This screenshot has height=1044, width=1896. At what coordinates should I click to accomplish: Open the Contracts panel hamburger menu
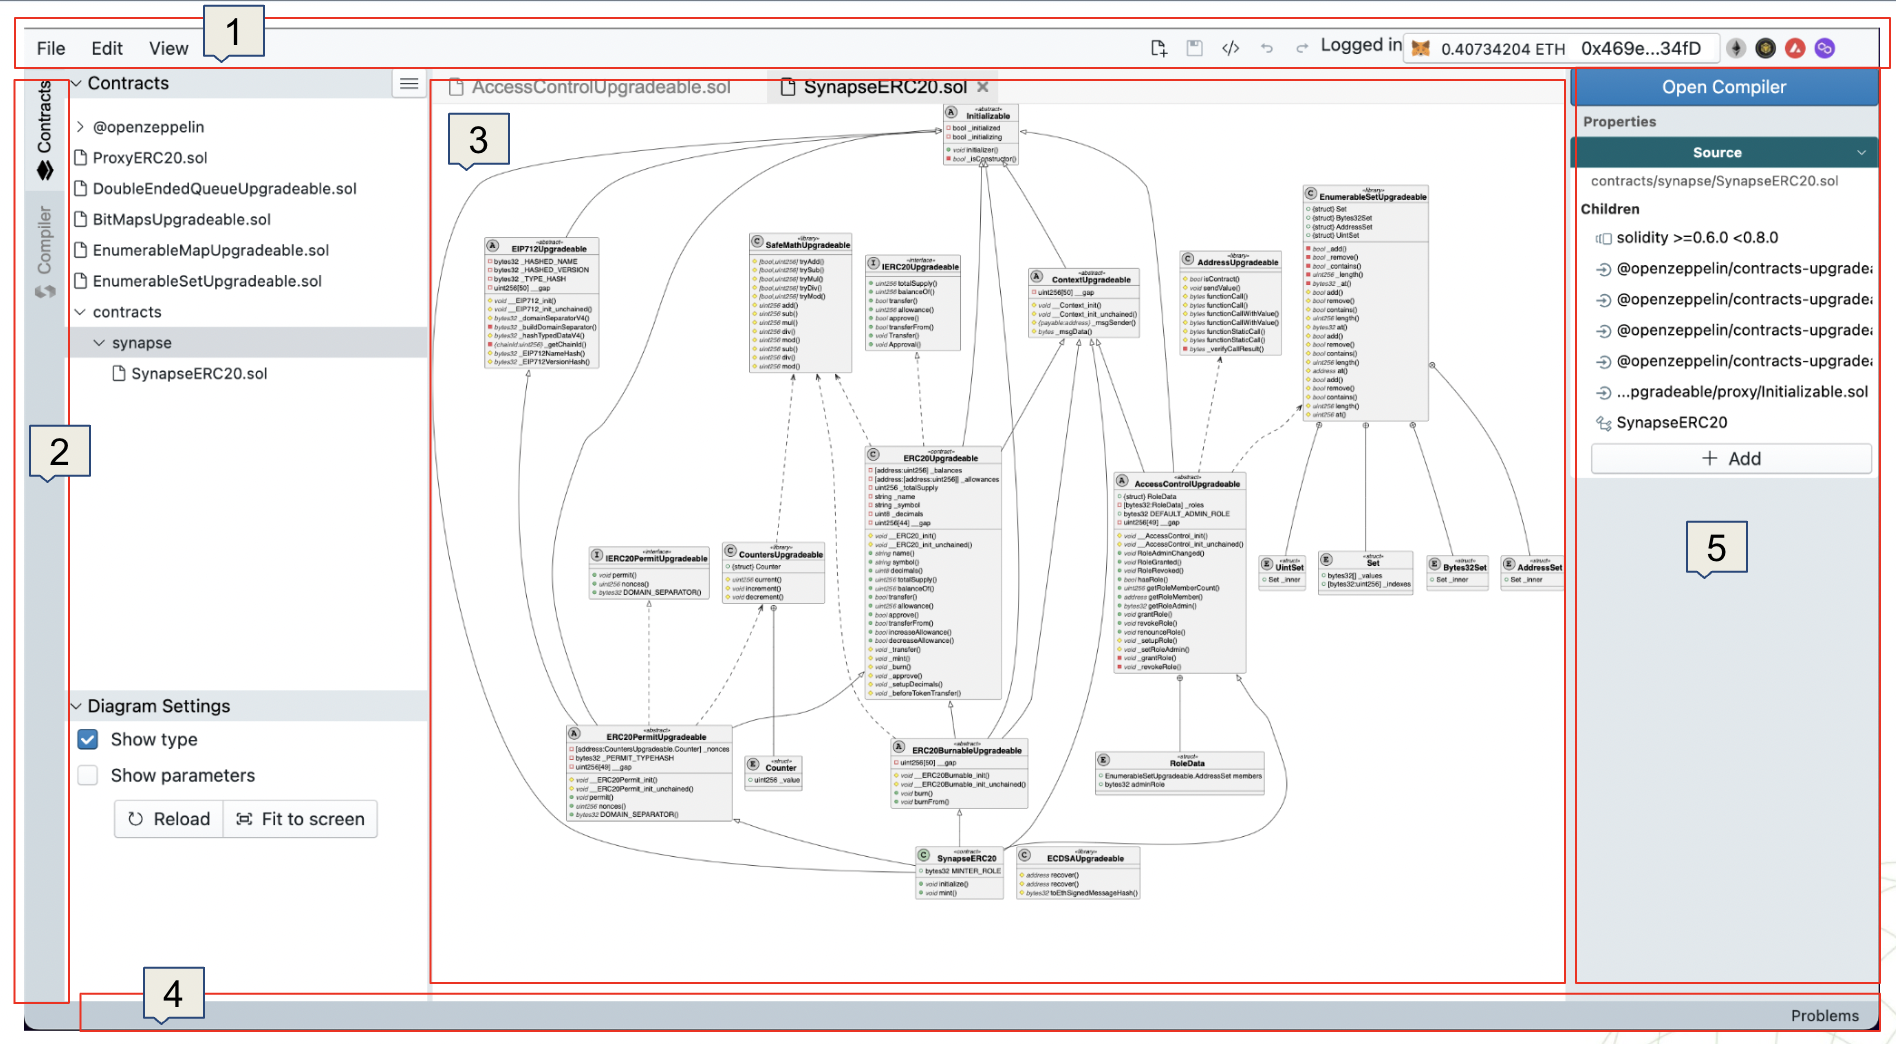tap(409, 84)
